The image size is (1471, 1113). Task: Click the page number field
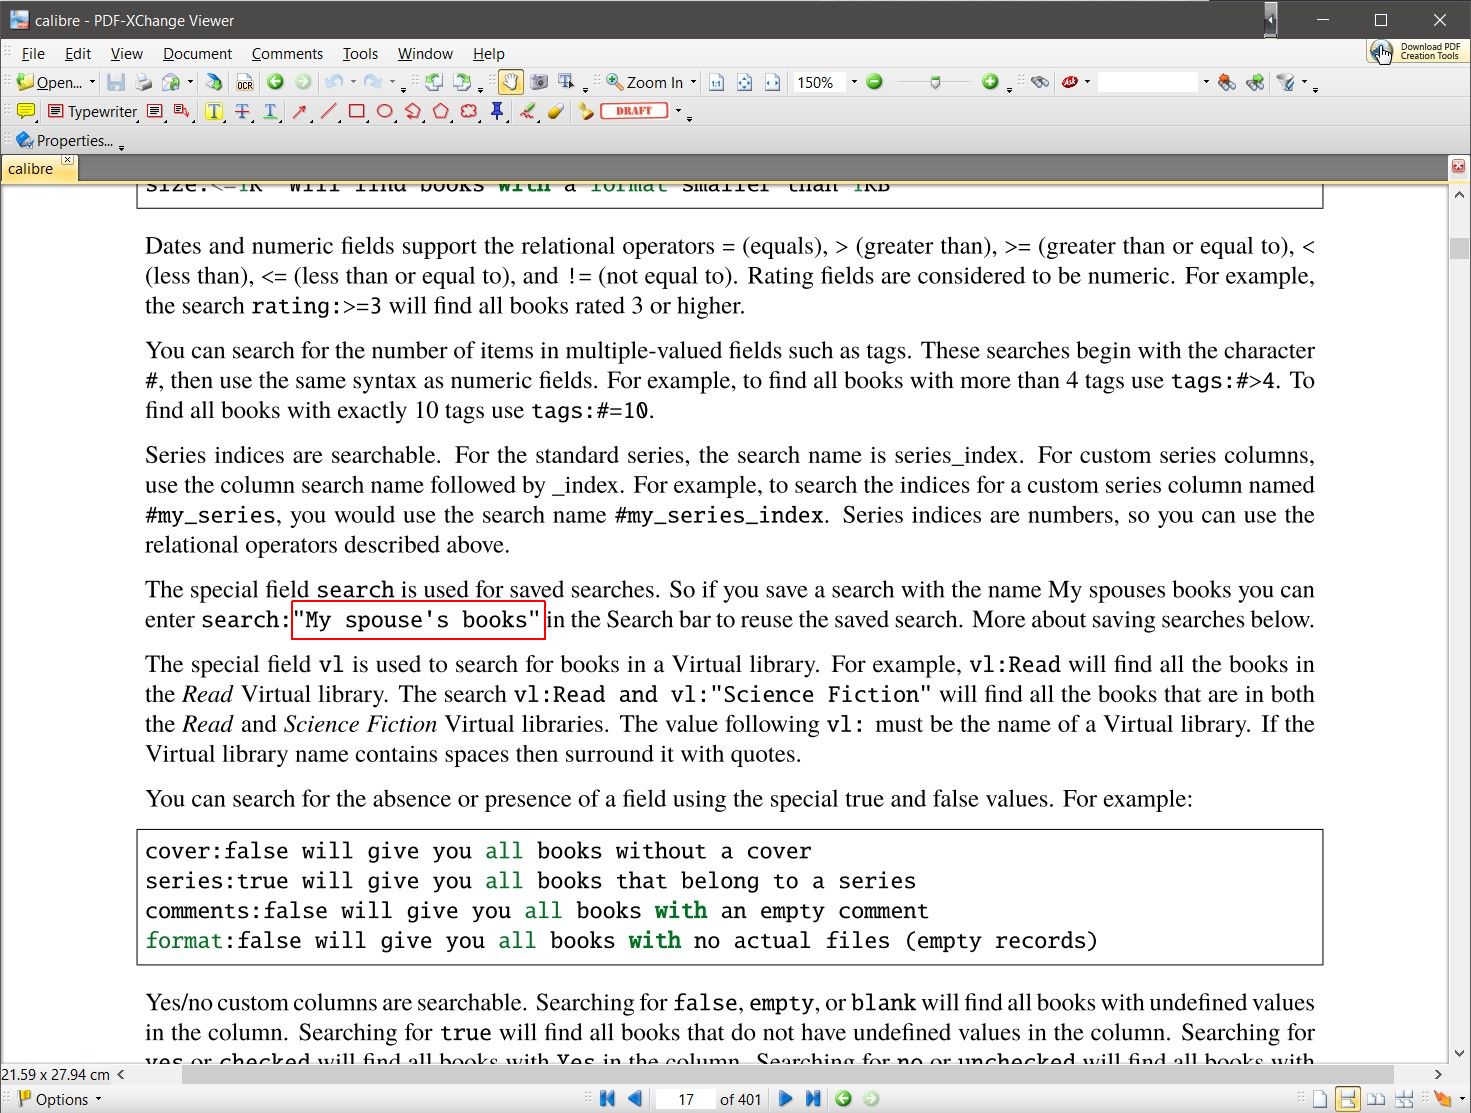686,1099
